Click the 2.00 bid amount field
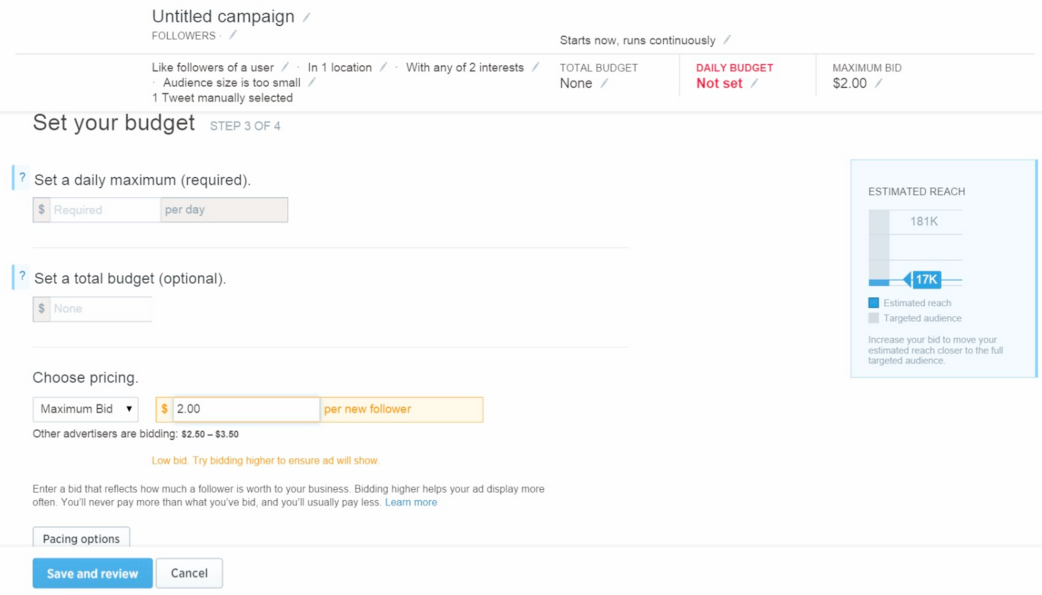This screenshot has height=595, width=1042. pyautogui.click(x=245, y=409)
